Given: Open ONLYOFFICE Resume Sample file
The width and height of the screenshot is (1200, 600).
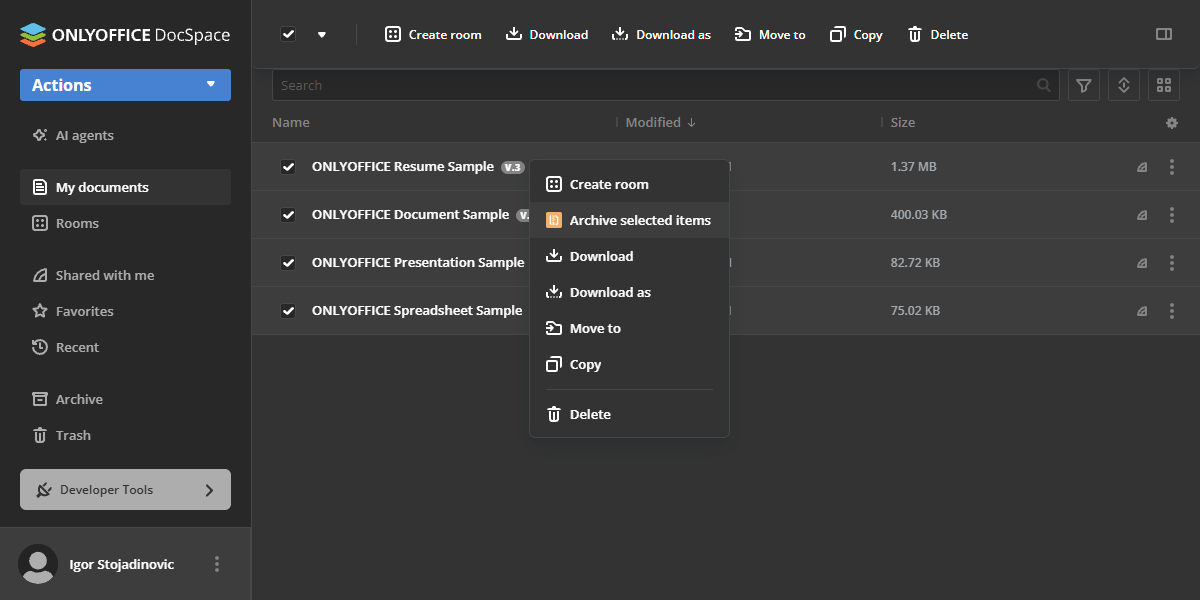Looking at the screenshot, I should pyautogui.click(x=403, y=166).
